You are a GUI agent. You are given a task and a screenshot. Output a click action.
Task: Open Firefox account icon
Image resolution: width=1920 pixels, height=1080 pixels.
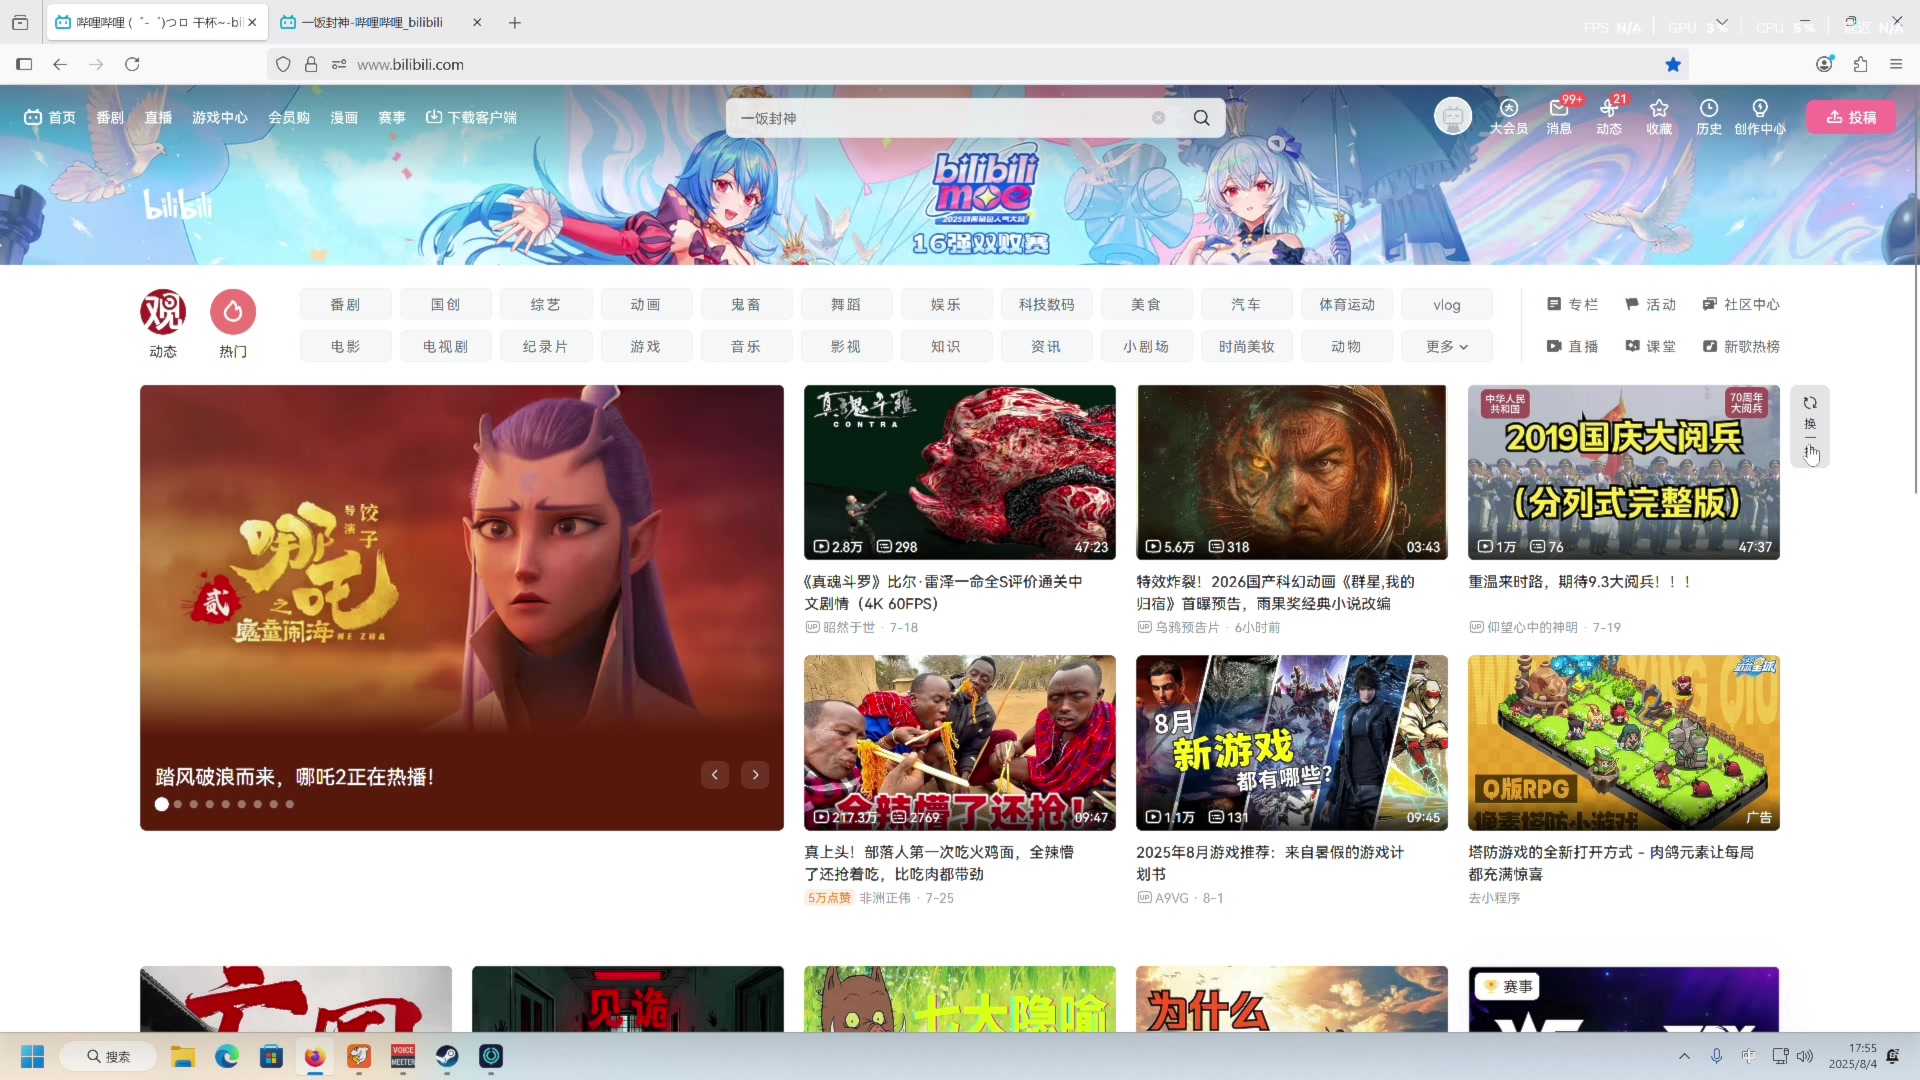(1825, 64)
